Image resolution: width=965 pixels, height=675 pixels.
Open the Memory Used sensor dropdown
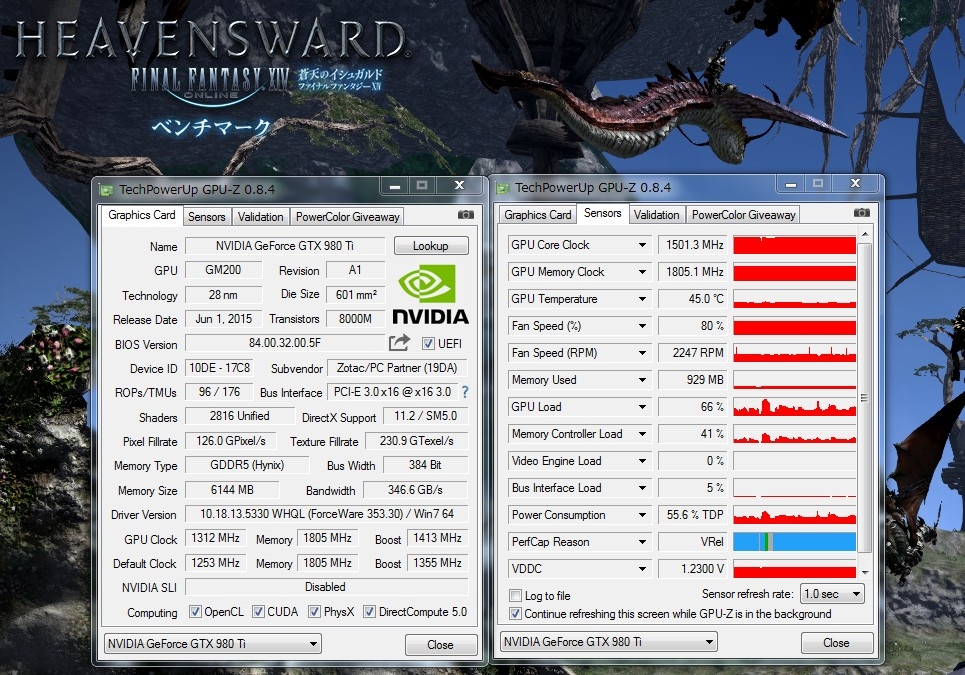[642, 380]
